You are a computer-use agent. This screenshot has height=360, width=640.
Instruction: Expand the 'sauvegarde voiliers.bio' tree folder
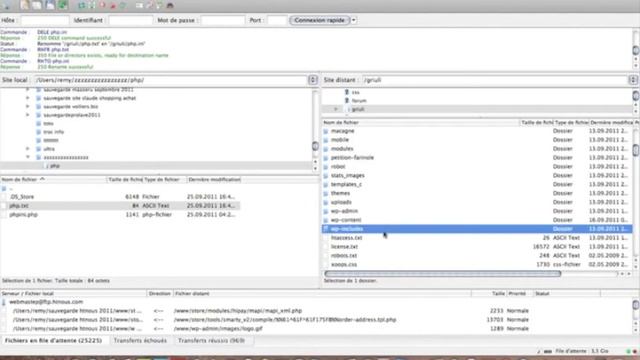click(28, 107)
